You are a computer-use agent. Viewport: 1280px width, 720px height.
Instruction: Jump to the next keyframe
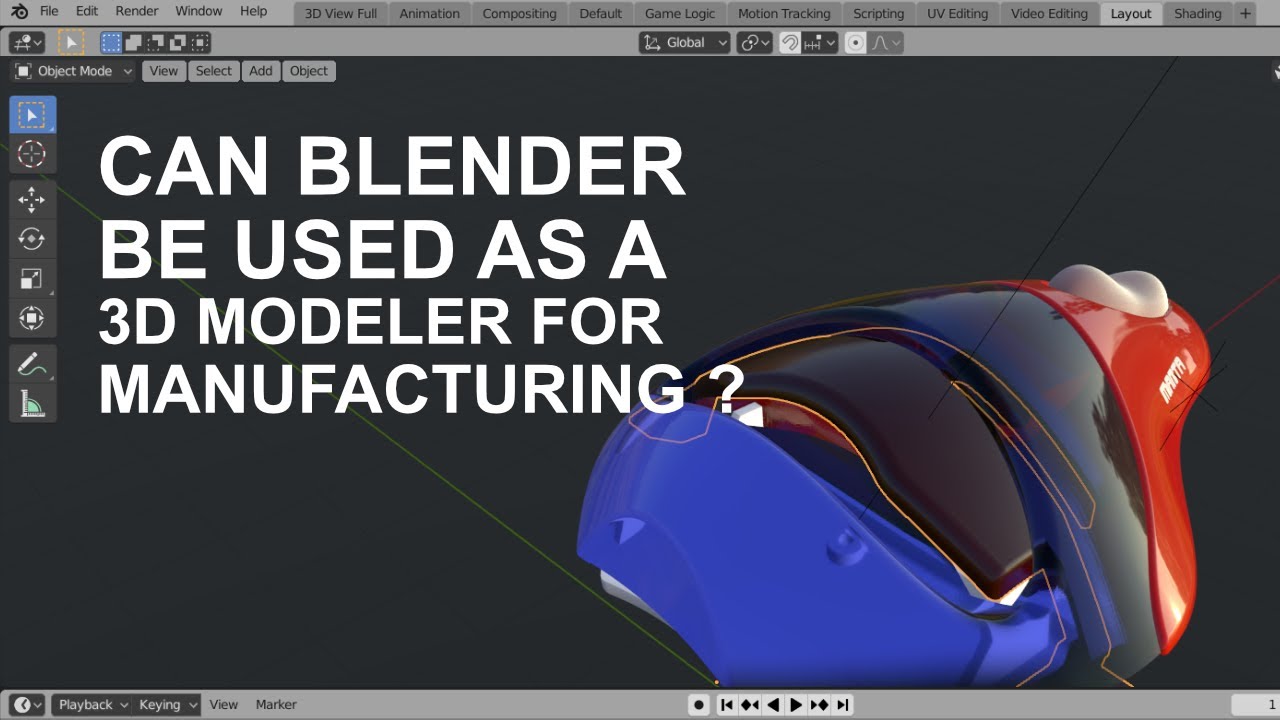pos(819,705)
